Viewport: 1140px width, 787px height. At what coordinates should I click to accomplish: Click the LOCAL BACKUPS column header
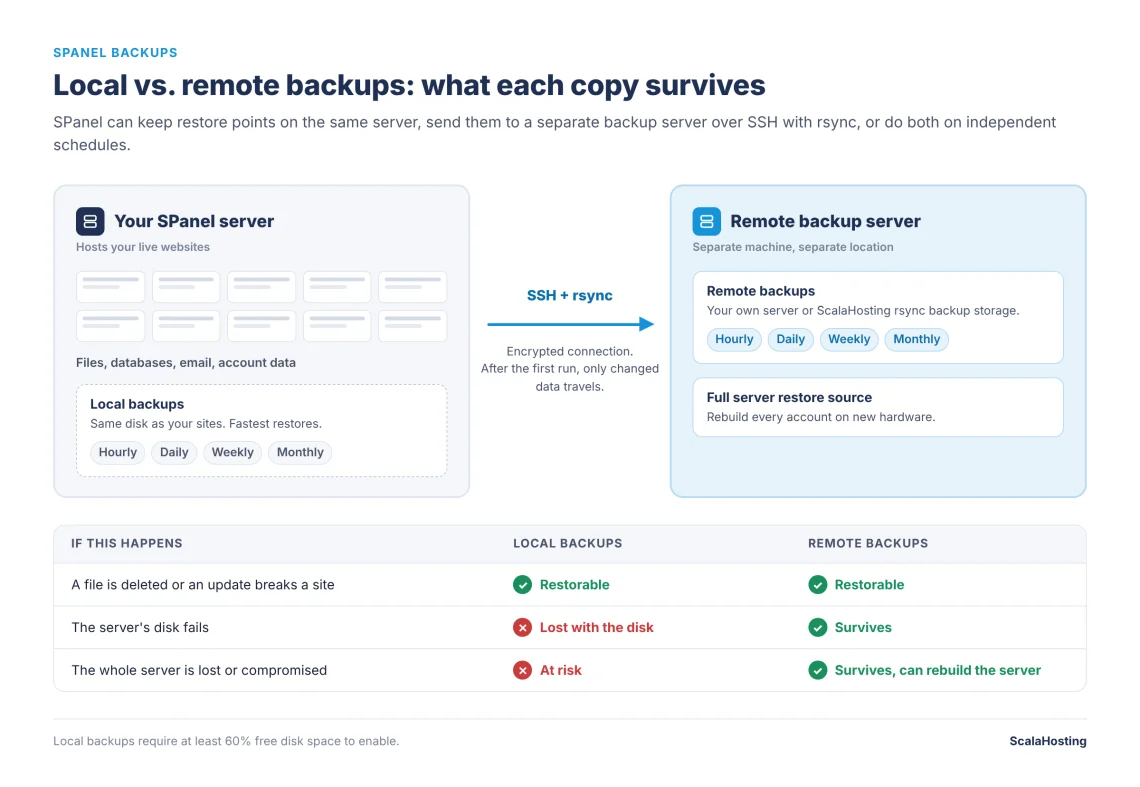[x=568, y=543]
